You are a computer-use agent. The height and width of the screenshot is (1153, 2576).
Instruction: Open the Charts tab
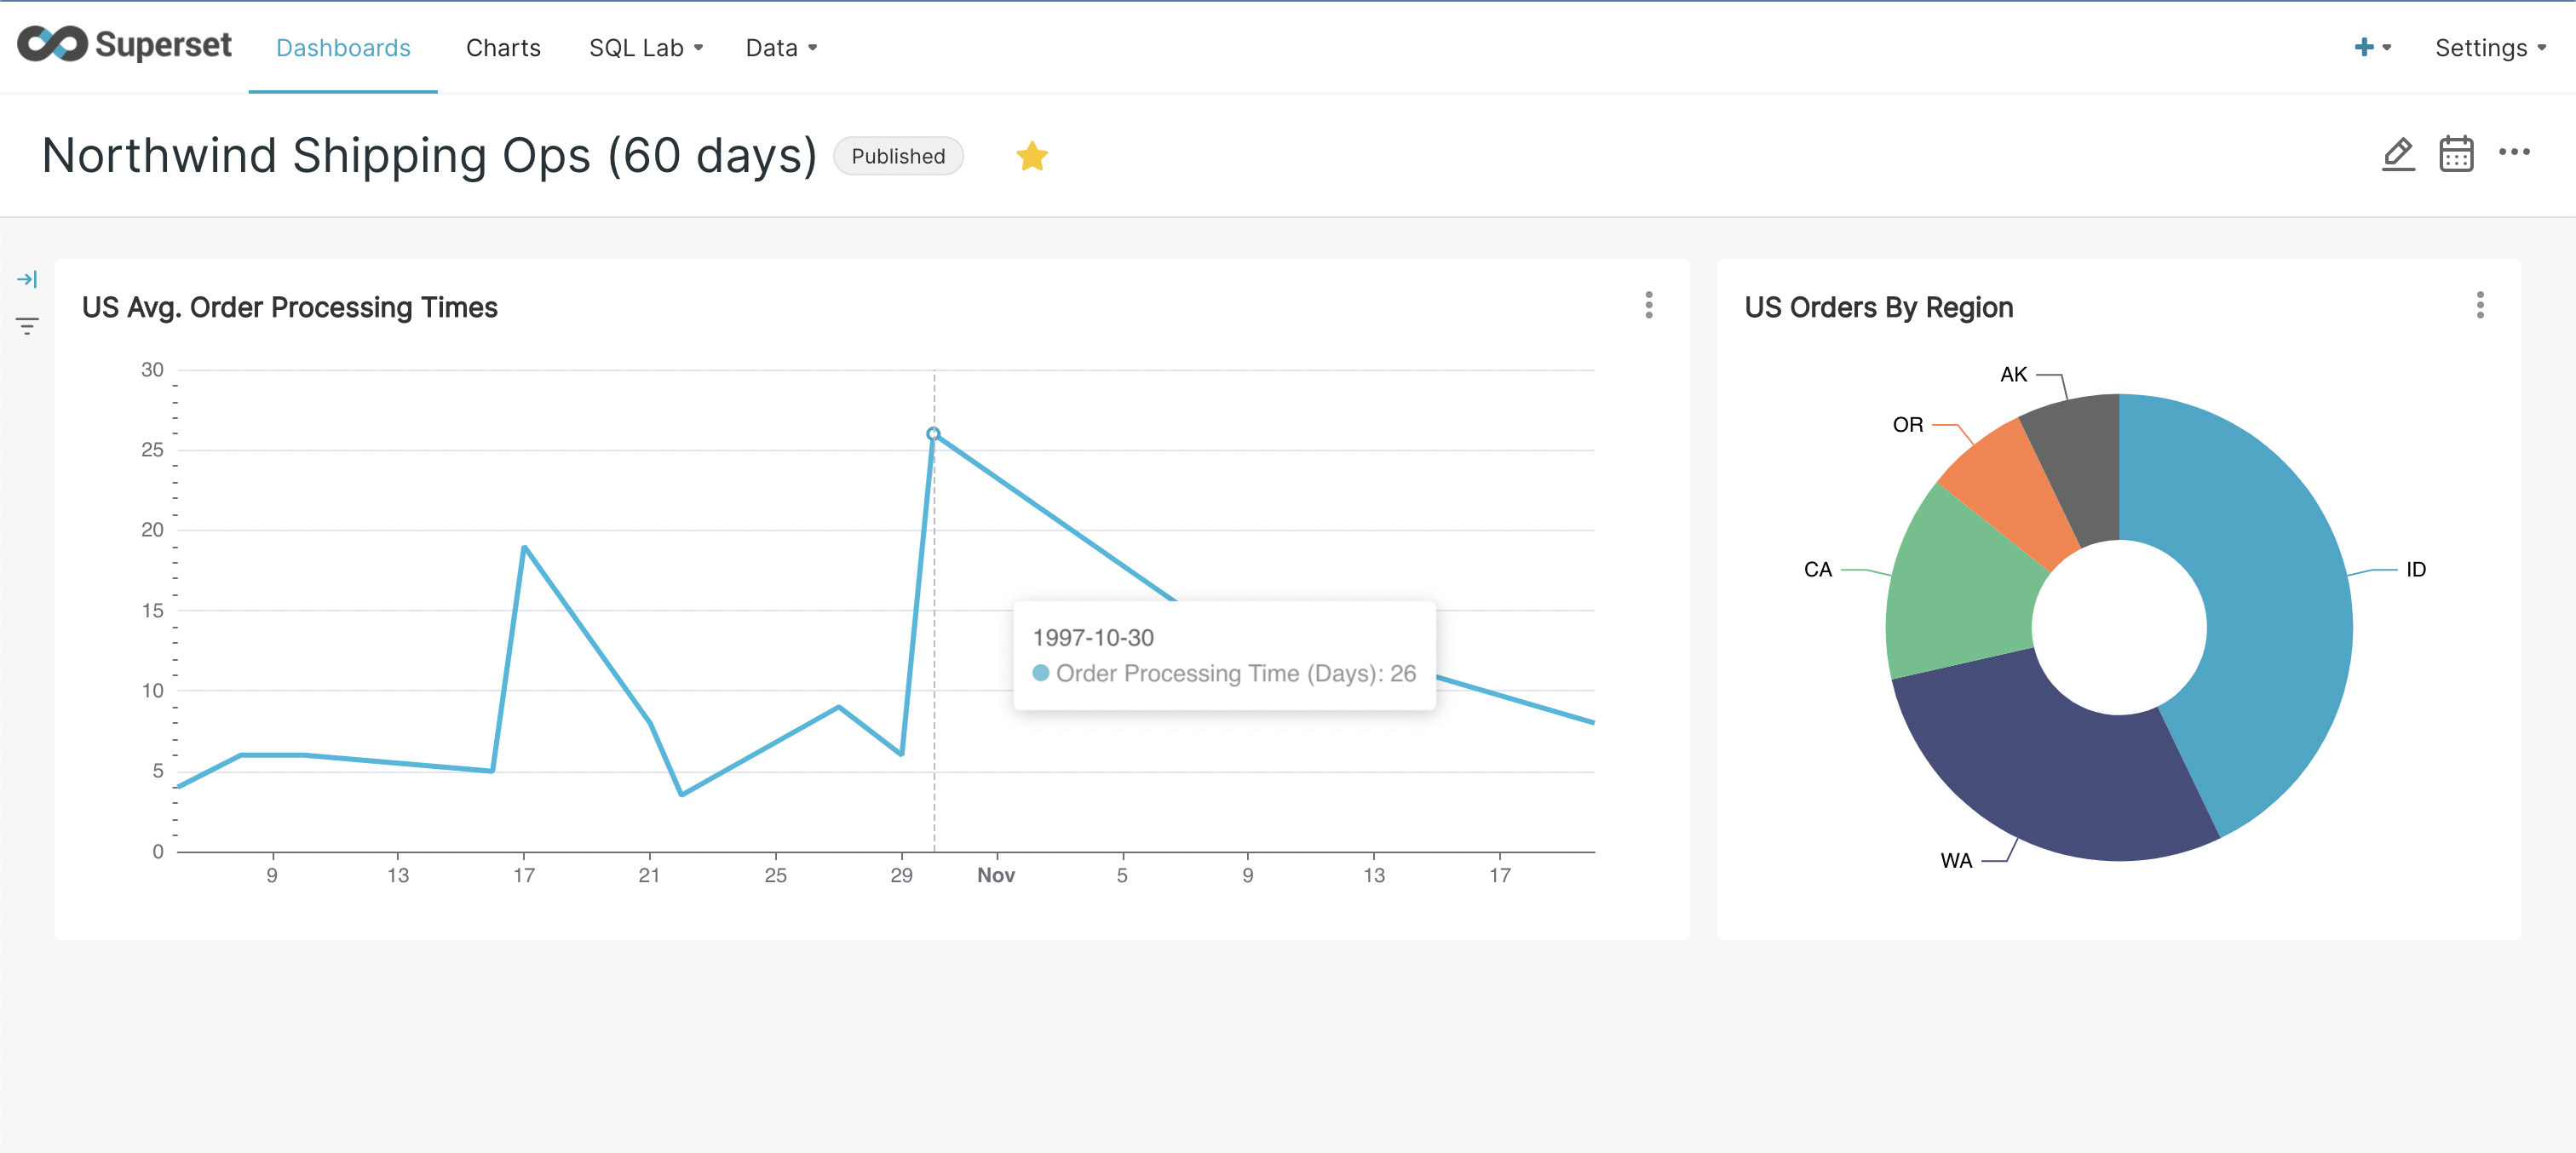[504, 46]
